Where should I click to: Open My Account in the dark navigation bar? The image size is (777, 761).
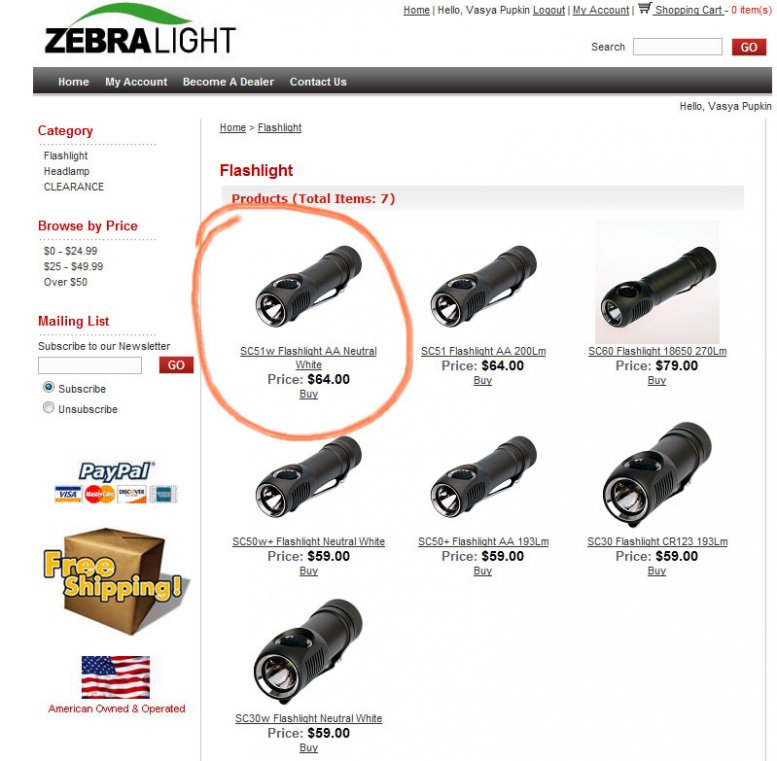pos(136,82)
